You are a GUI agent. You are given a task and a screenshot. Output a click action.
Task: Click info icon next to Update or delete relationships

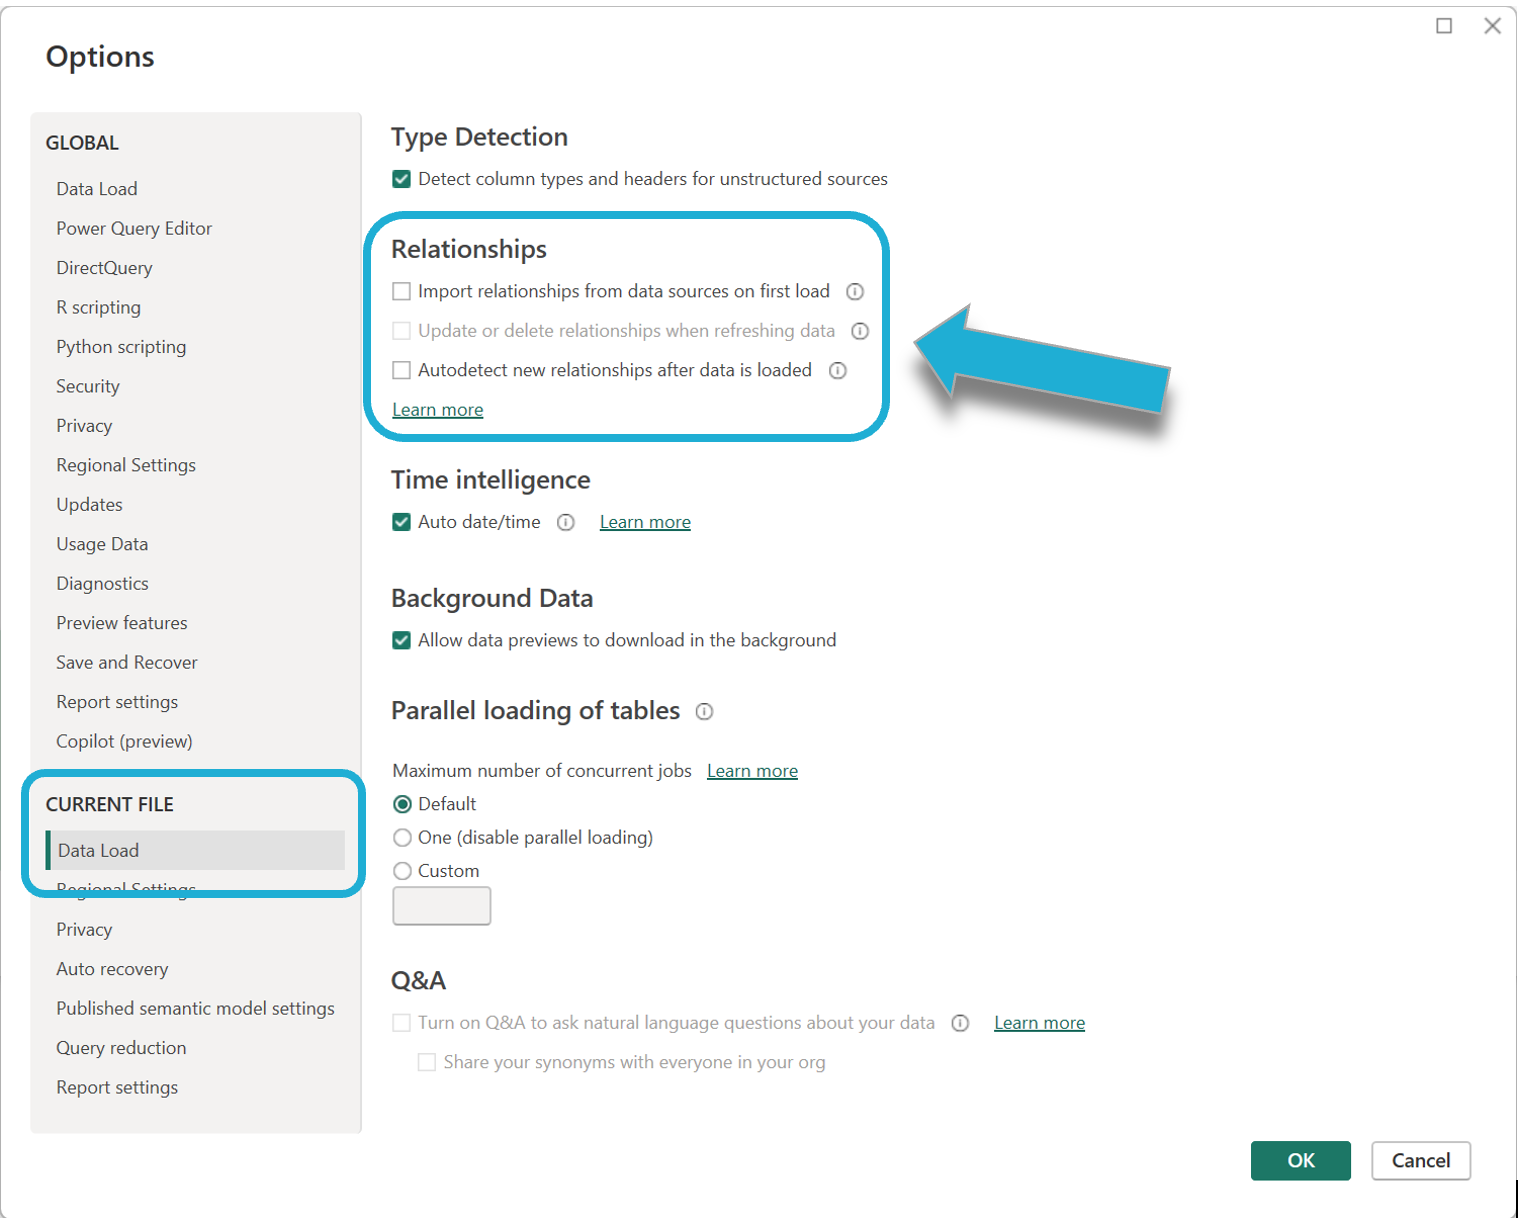860,331
